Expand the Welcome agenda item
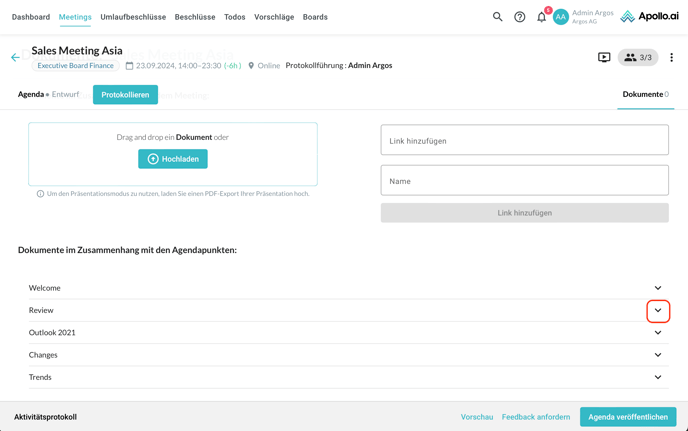This screenshot has width=688, height=431. pyautogui.click(x=657, y=288)
